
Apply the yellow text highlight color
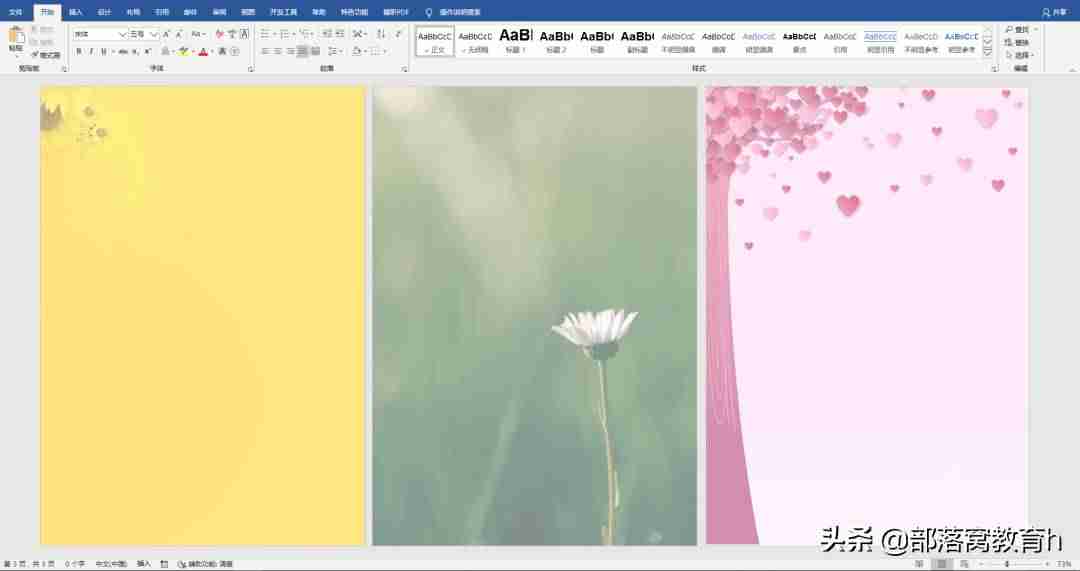pyautogui.click(x=183, y=52)
